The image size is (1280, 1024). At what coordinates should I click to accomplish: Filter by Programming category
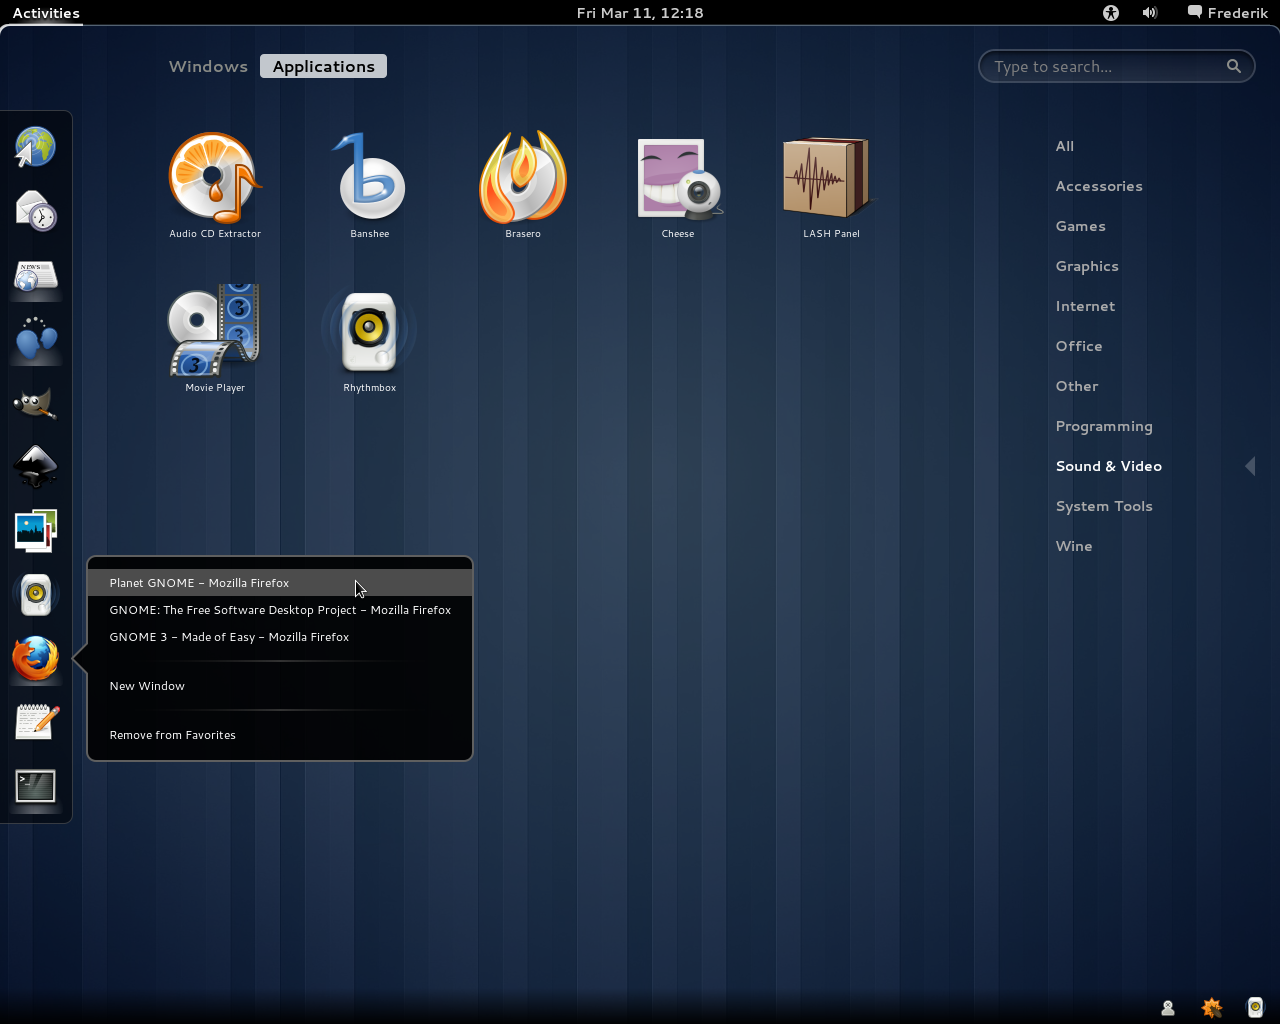1104,426
